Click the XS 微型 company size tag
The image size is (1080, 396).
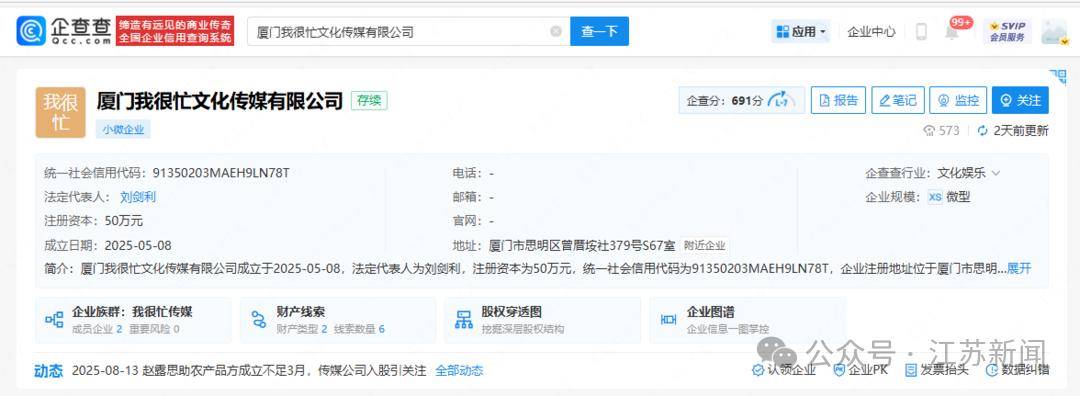pyautogui.click(x=948, y=197)
